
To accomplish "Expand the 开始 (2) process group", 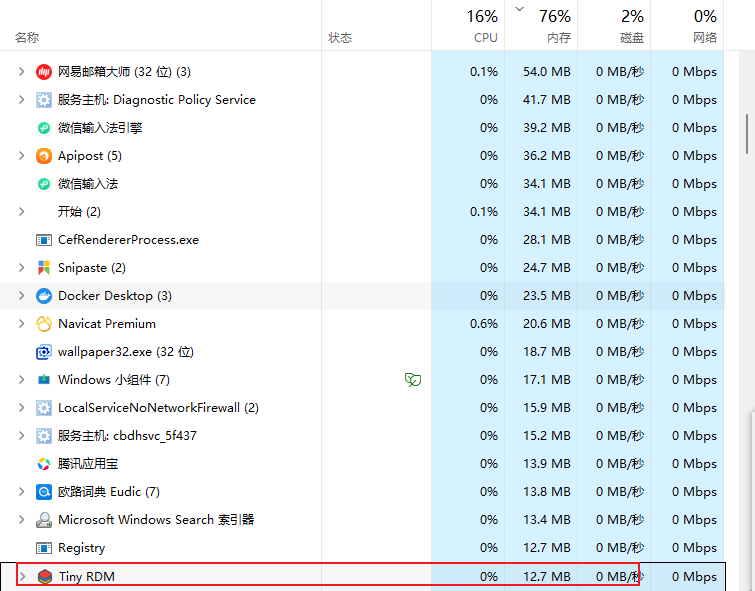I will click(x=21, y=211).
